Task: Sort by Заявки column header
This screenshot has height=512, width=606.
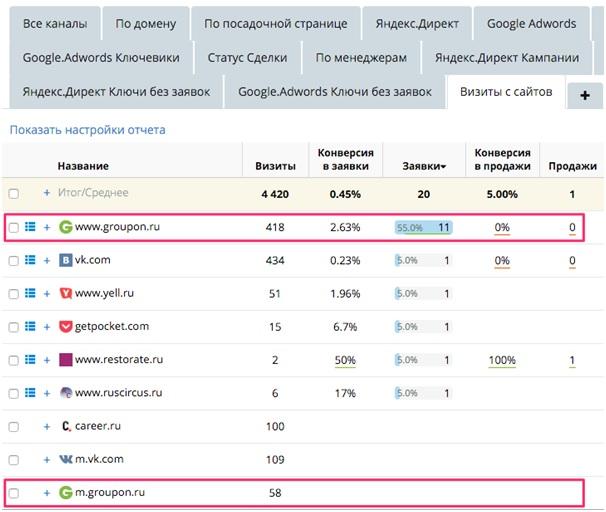Action: point(424,166)
